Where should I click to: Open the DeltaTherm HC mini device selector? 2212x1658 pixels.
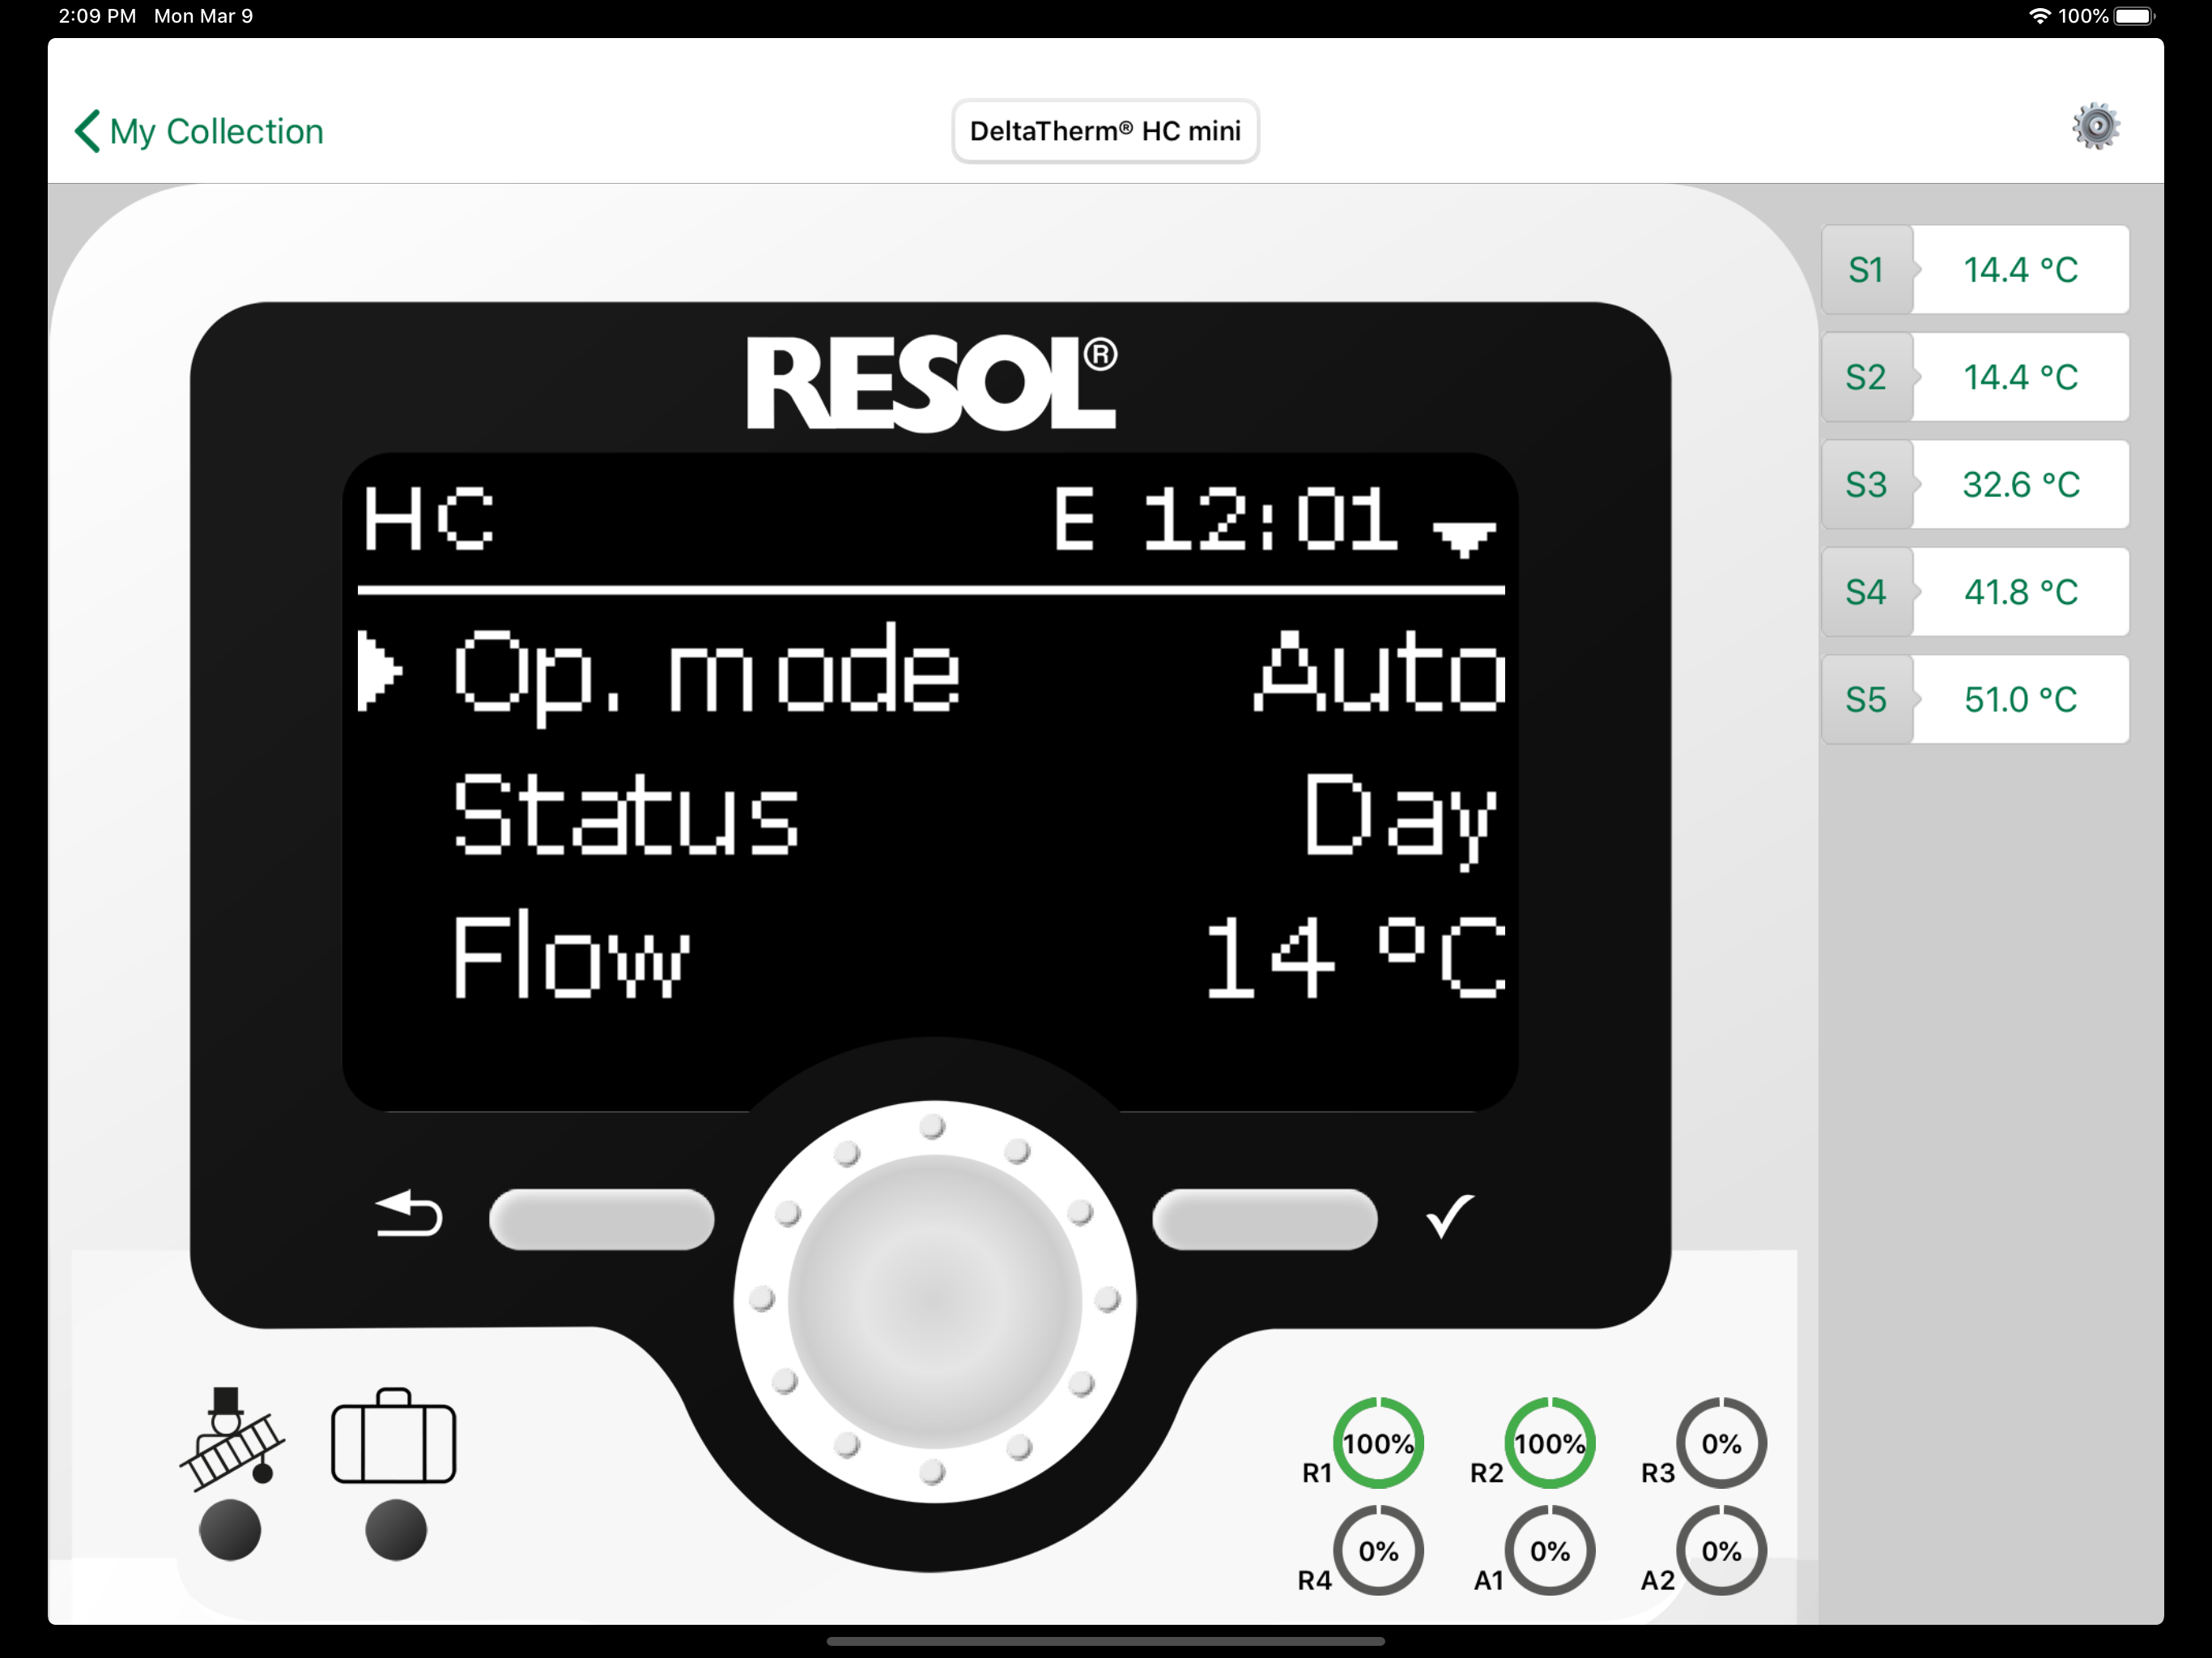[1105, 131]
